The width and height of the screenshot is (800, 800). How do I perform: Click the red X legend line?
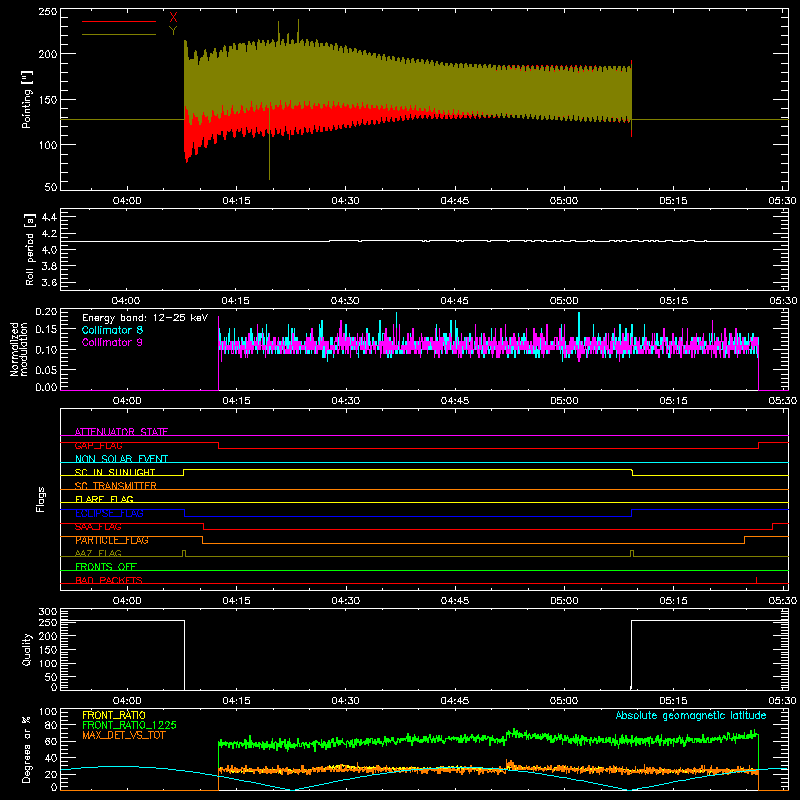pos(119,21)
